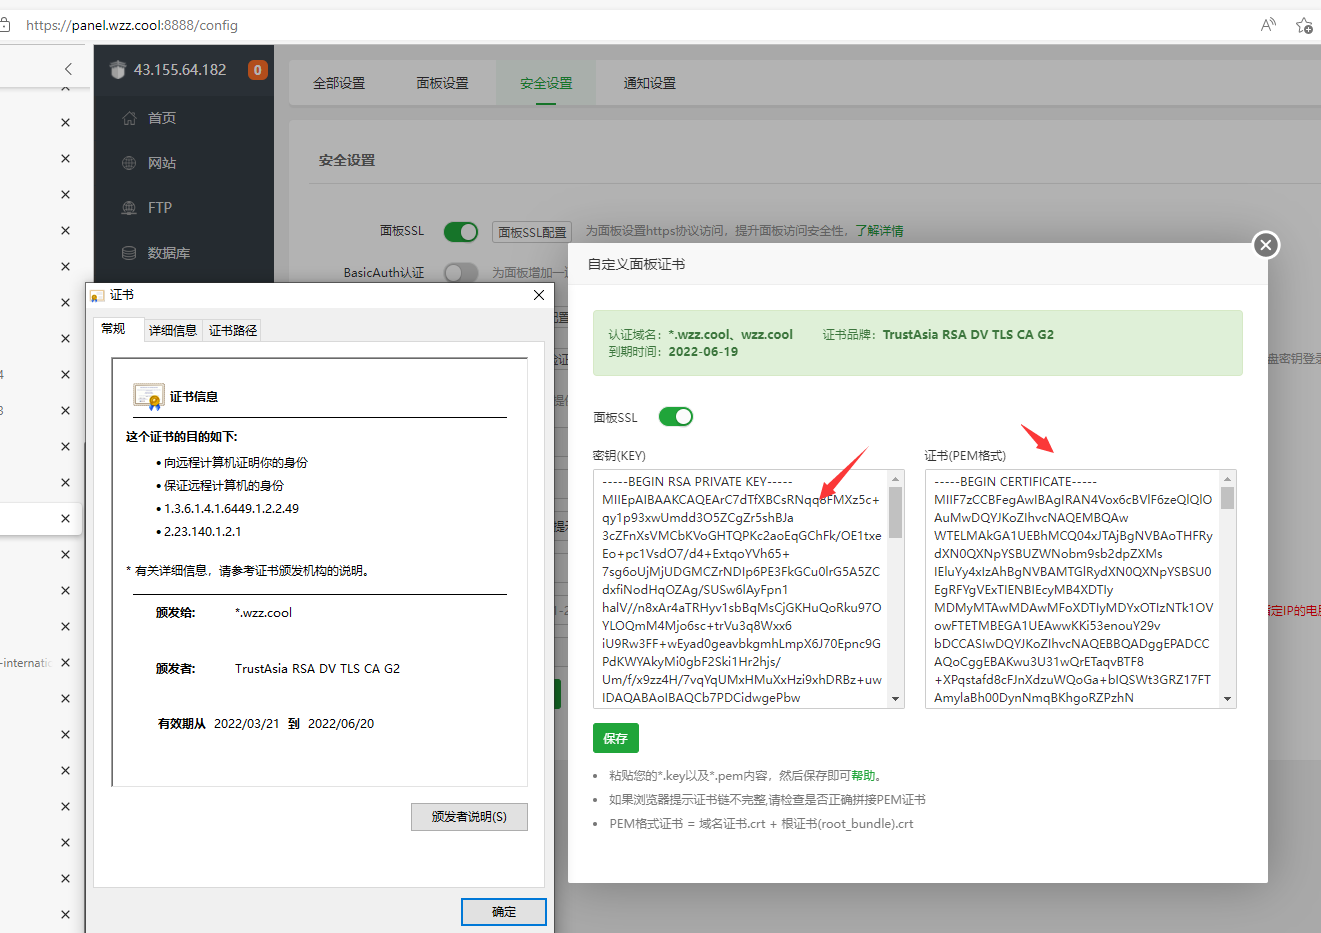Screen dimensions: 1321x933
Task: Click the certificate icon next to 证书信息
Action: pos(149,397)
